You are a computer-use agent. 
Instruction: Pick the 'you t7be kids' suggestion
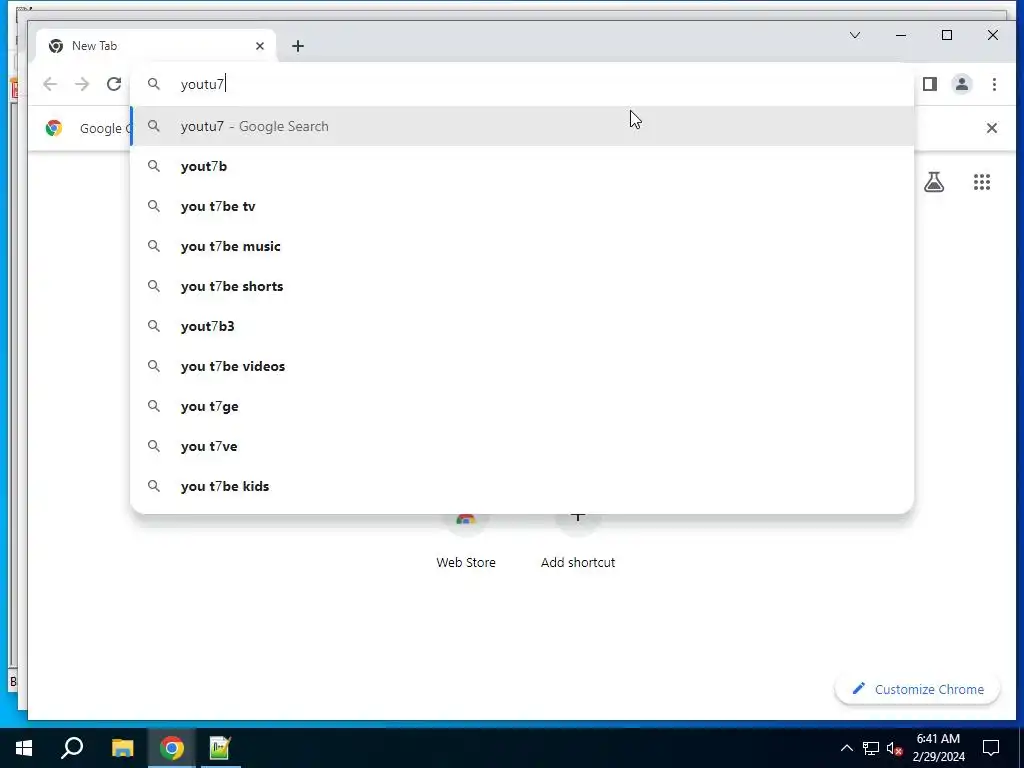[x=522, y=486]
